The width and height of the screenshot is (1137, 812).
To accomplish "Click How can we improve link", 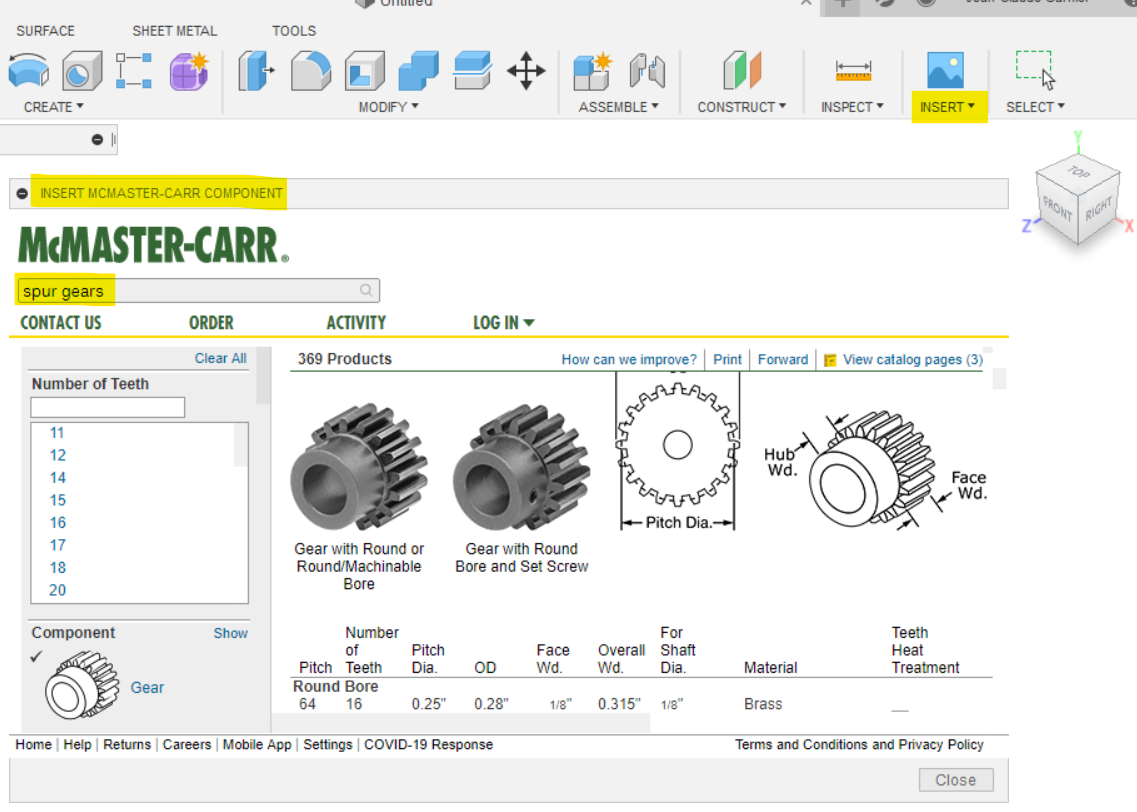I will (629, 360).
